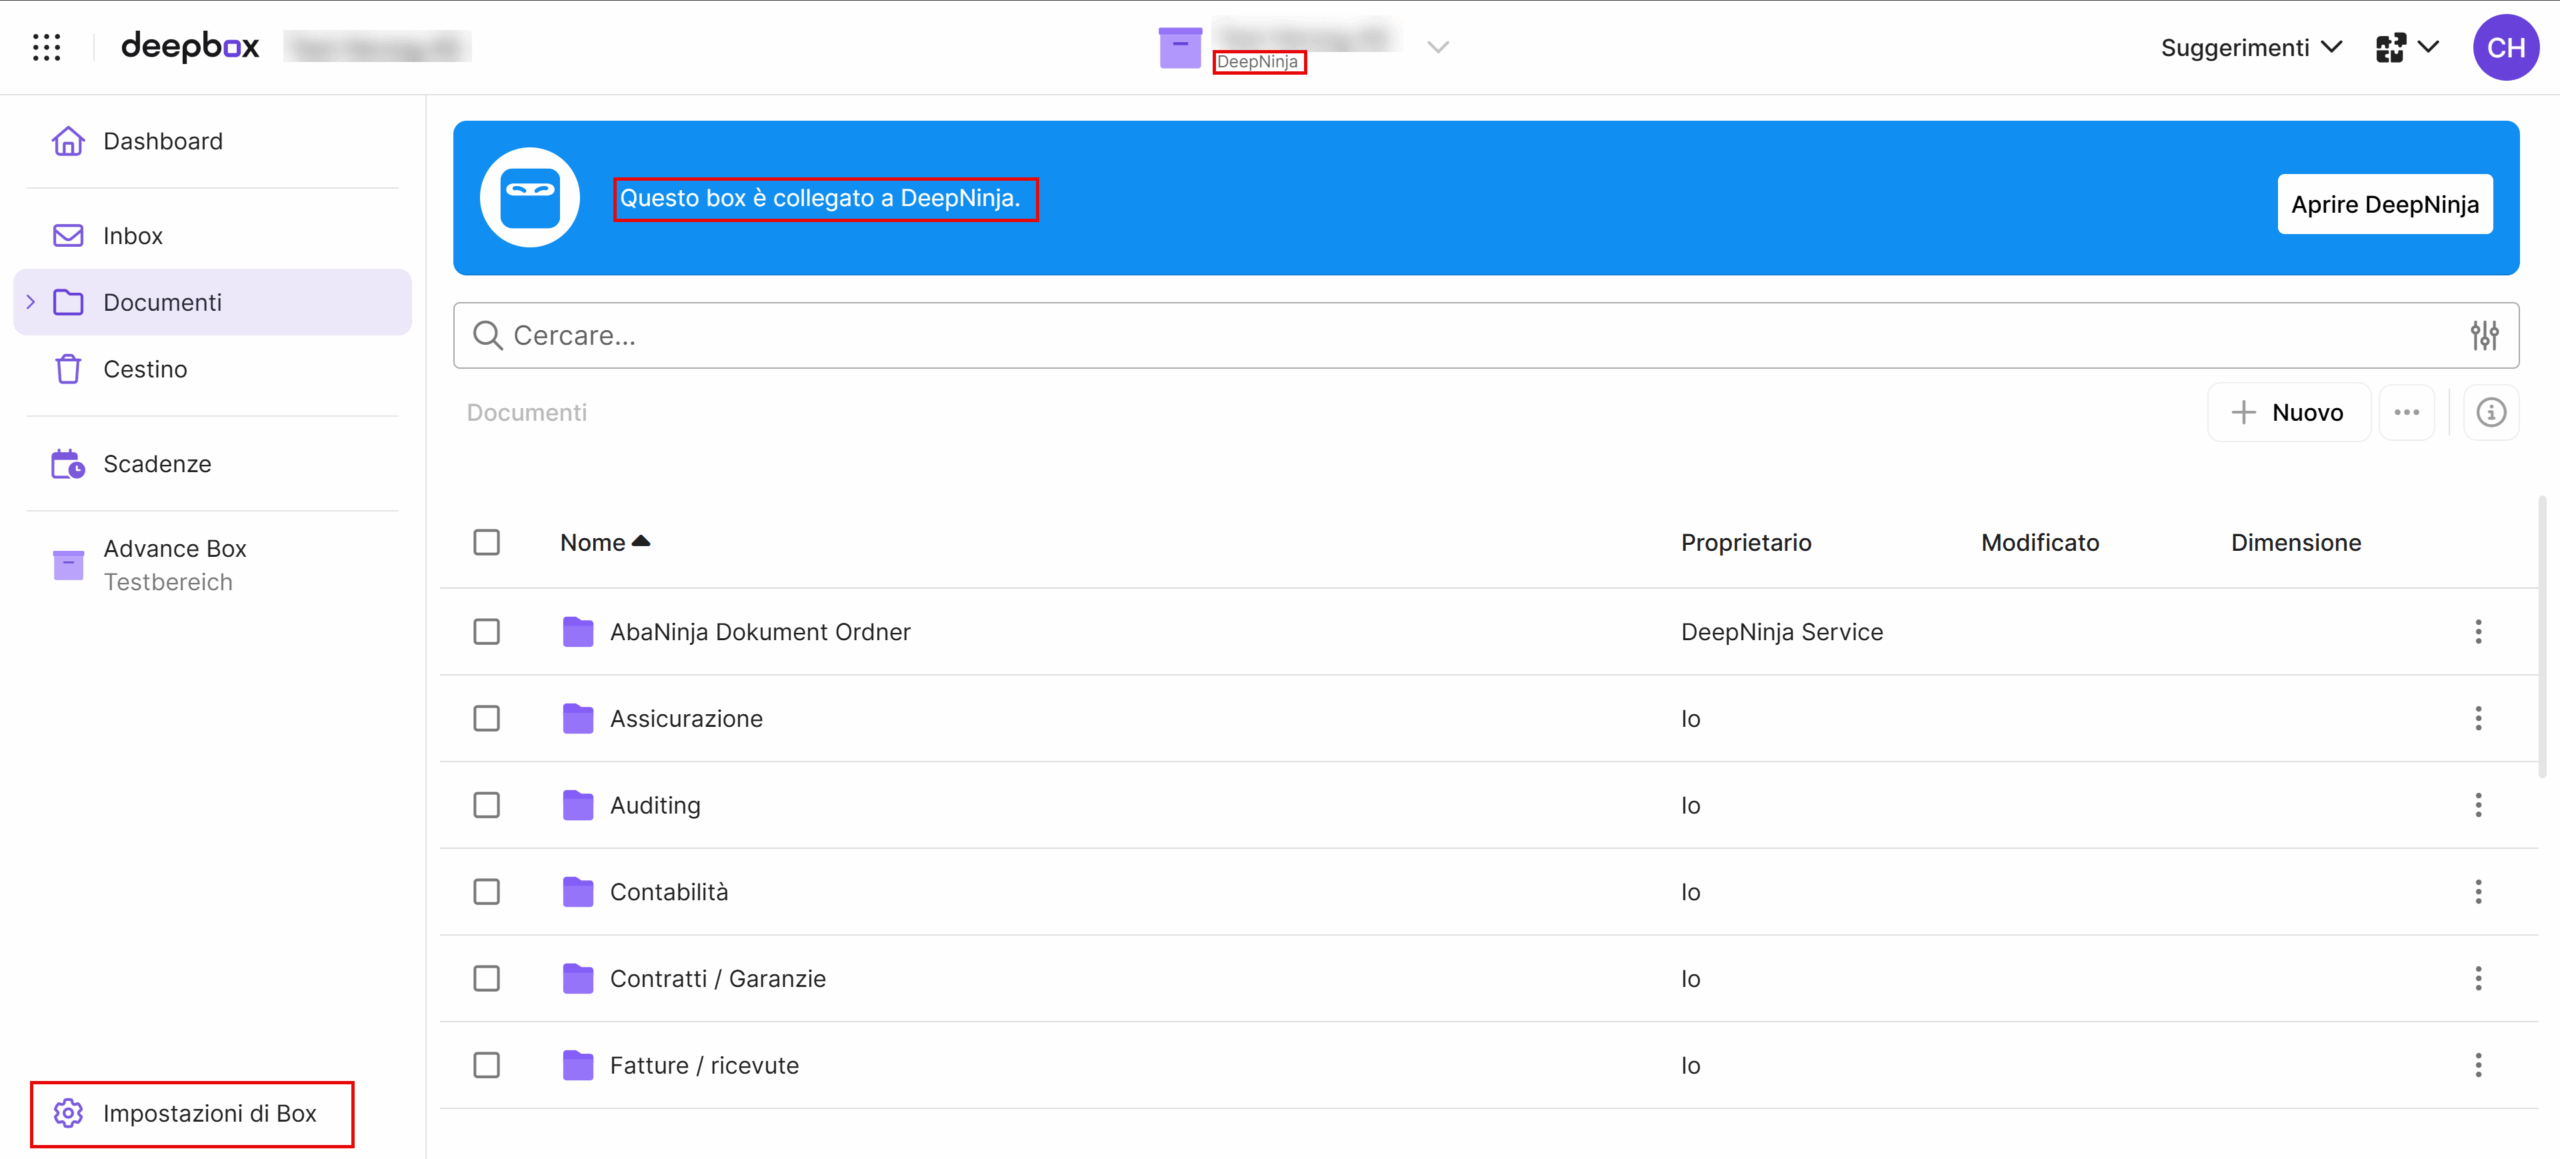
Task: Open the AbaNinja Dokument Ordner folder
Action: (760, 632)
